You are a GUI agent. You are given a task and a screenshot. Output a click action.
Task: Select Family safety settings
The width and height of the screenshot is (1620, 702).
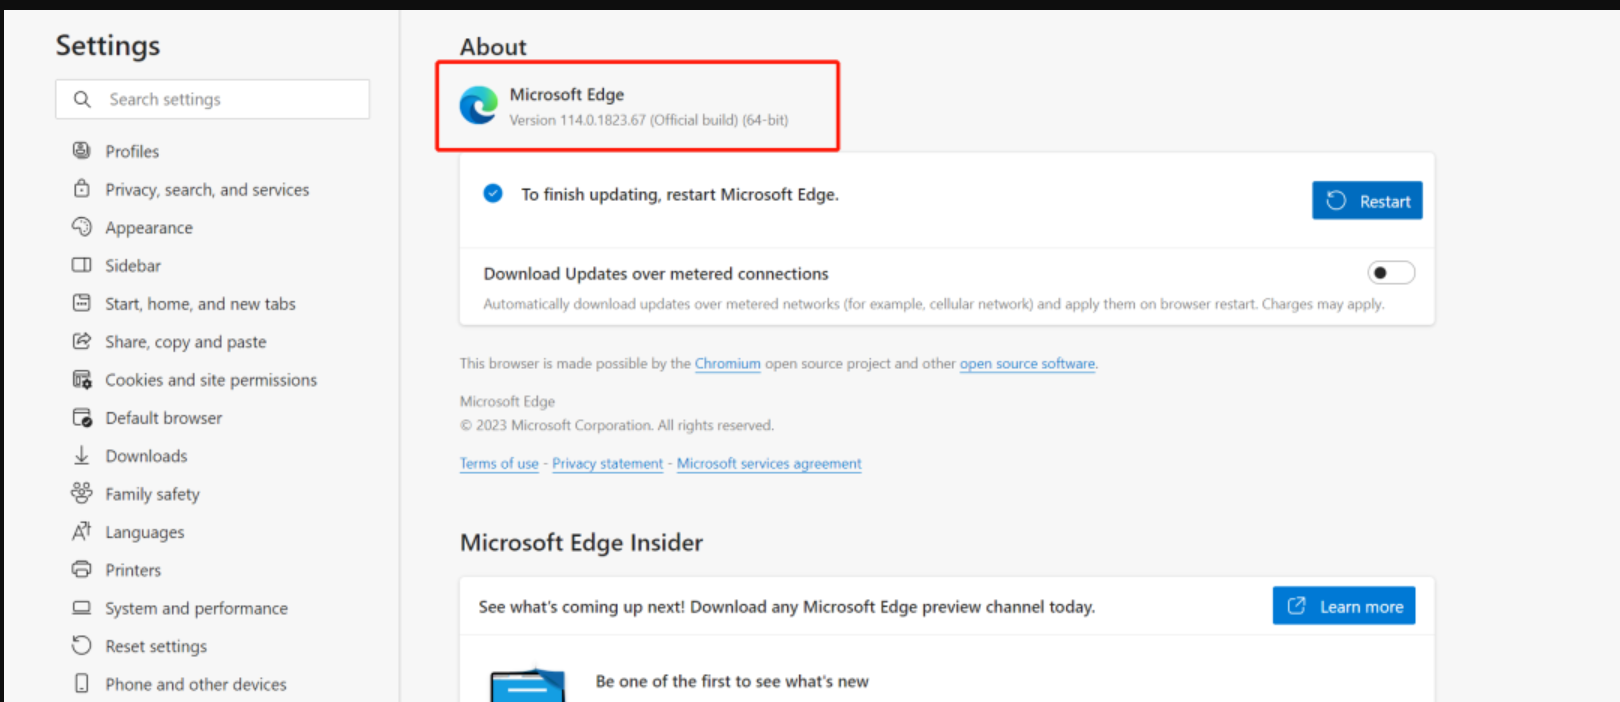tap(152, 494)
